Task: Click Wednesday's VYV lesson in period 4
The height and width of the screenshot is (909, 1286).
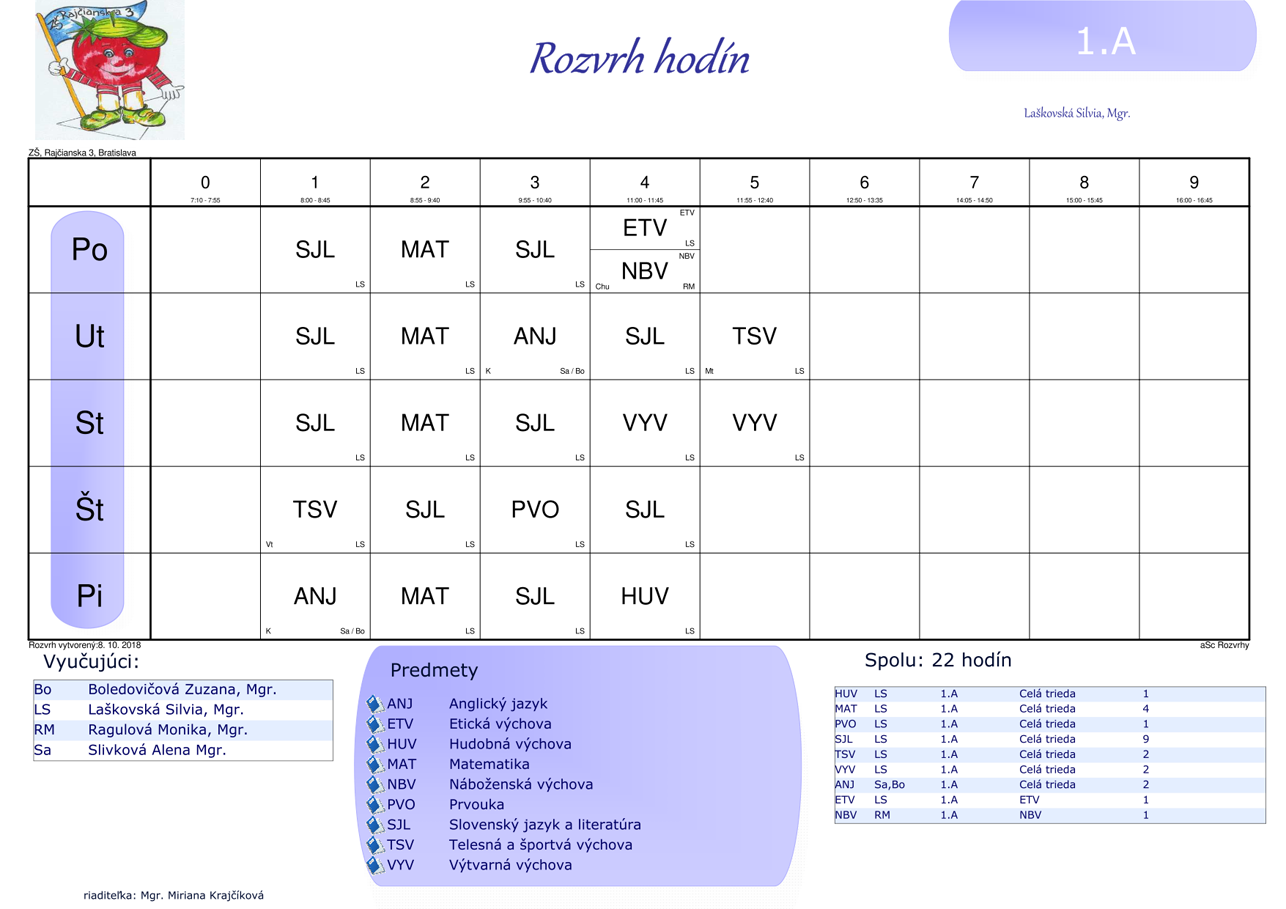Action: (x=645, y=423)
